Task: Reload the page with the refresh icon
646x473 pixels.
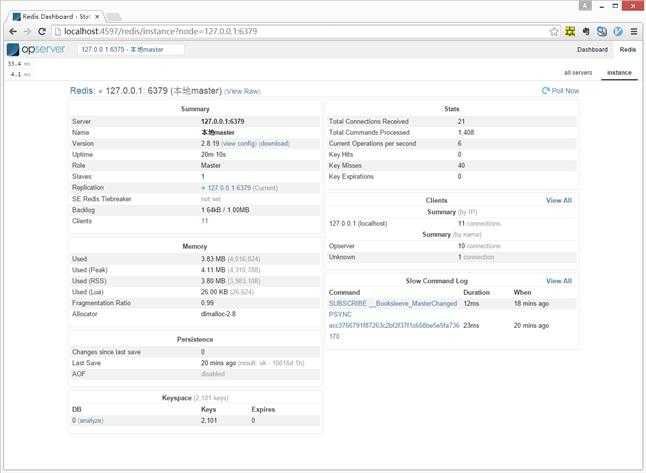Action: pos(42,31)
